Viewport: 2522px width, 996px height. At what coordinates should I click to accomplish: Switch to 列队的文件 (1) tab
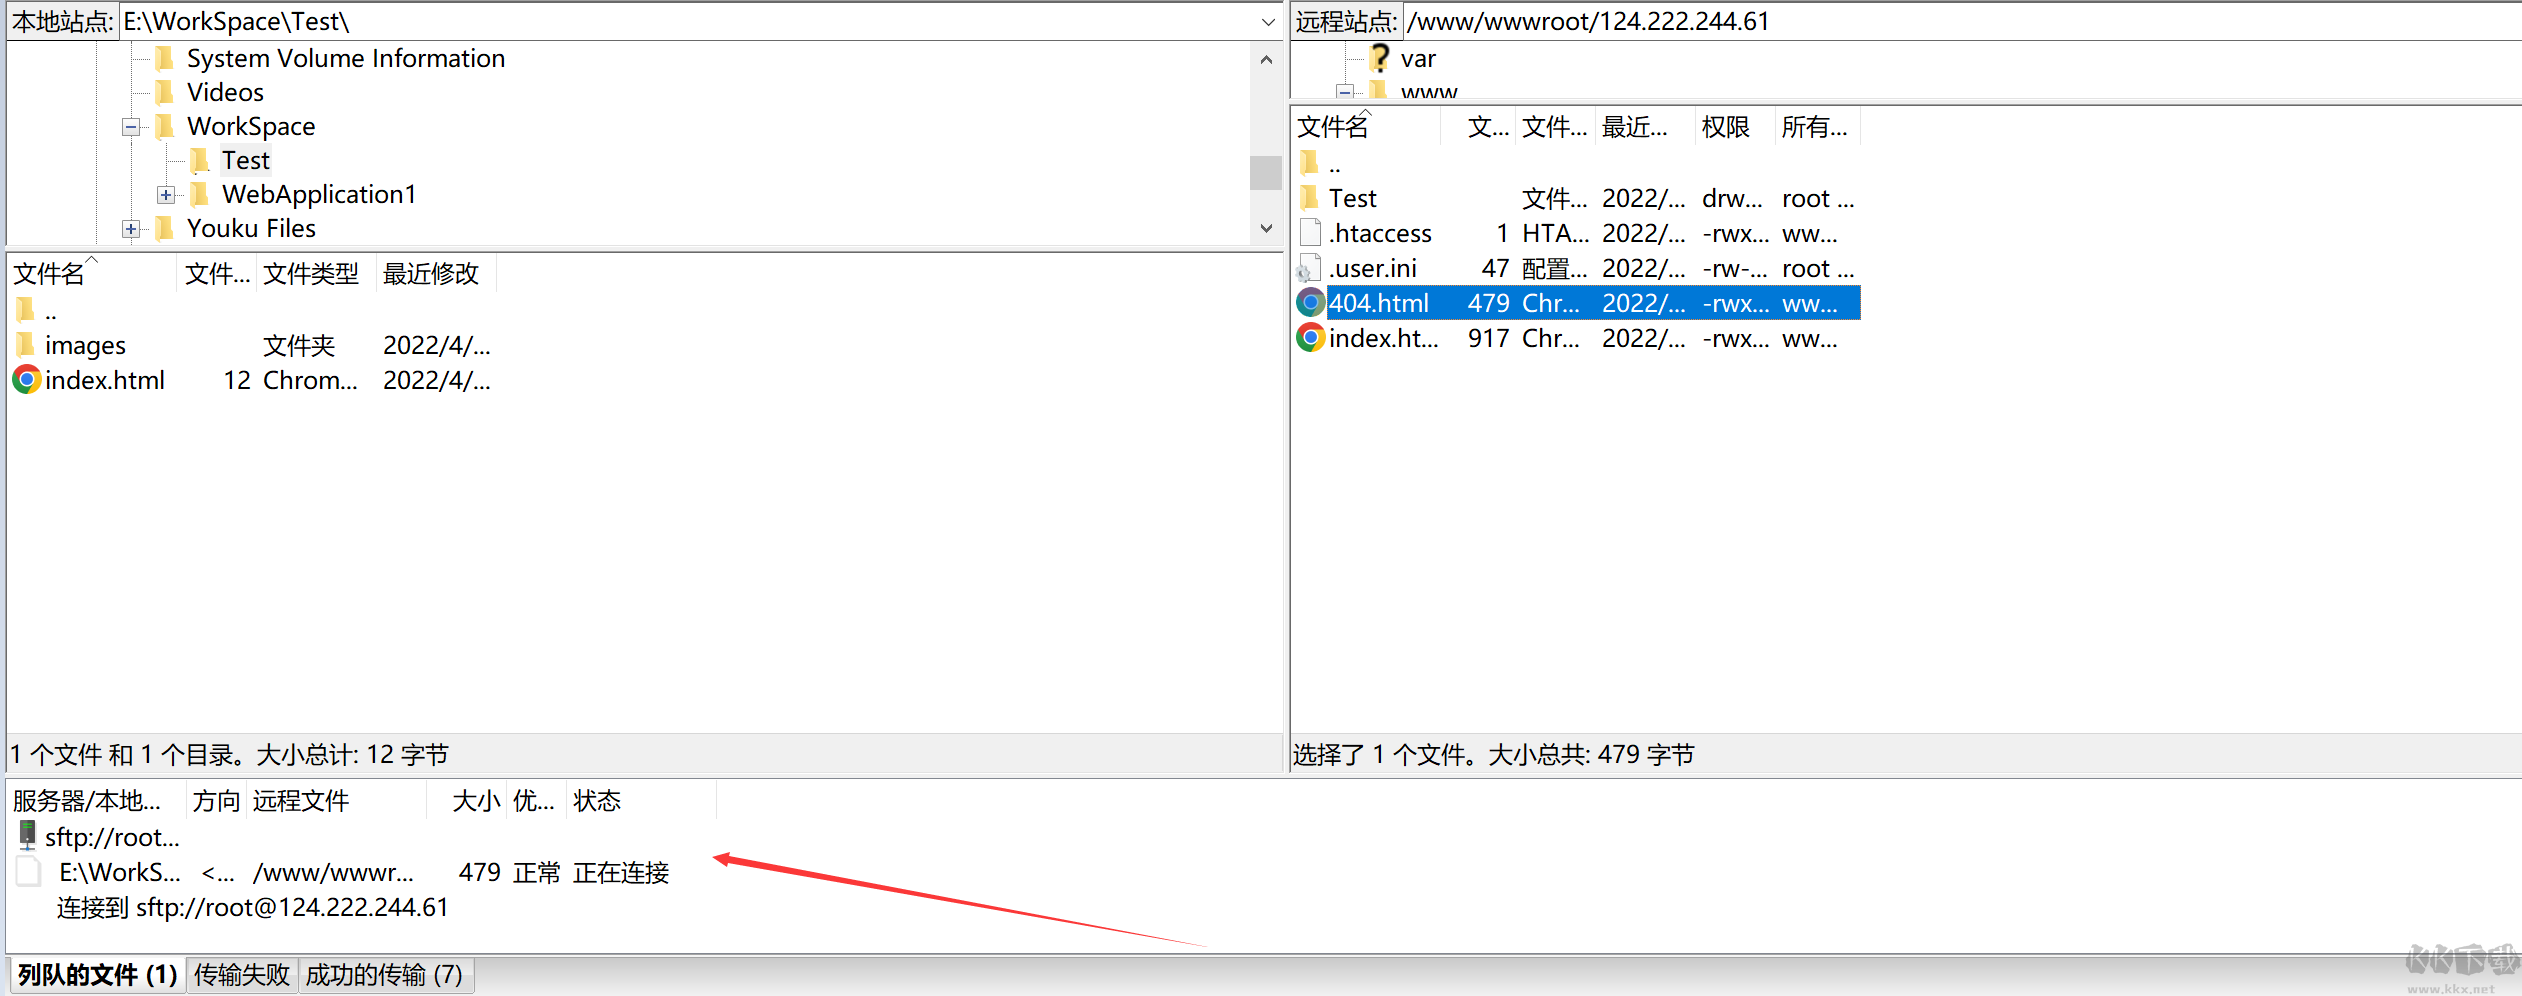pyautogui.click(x=98, y=974)
